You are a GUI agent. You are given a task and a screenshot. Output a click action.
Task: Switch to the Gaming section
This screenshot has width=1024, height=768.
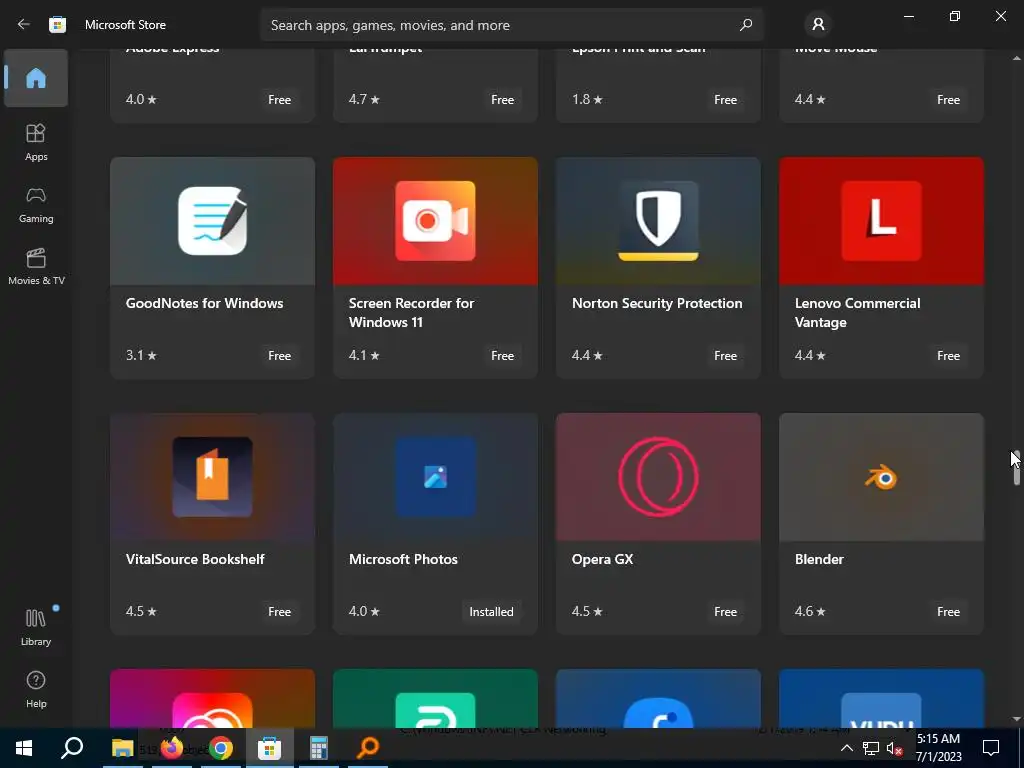click(36, 205)
